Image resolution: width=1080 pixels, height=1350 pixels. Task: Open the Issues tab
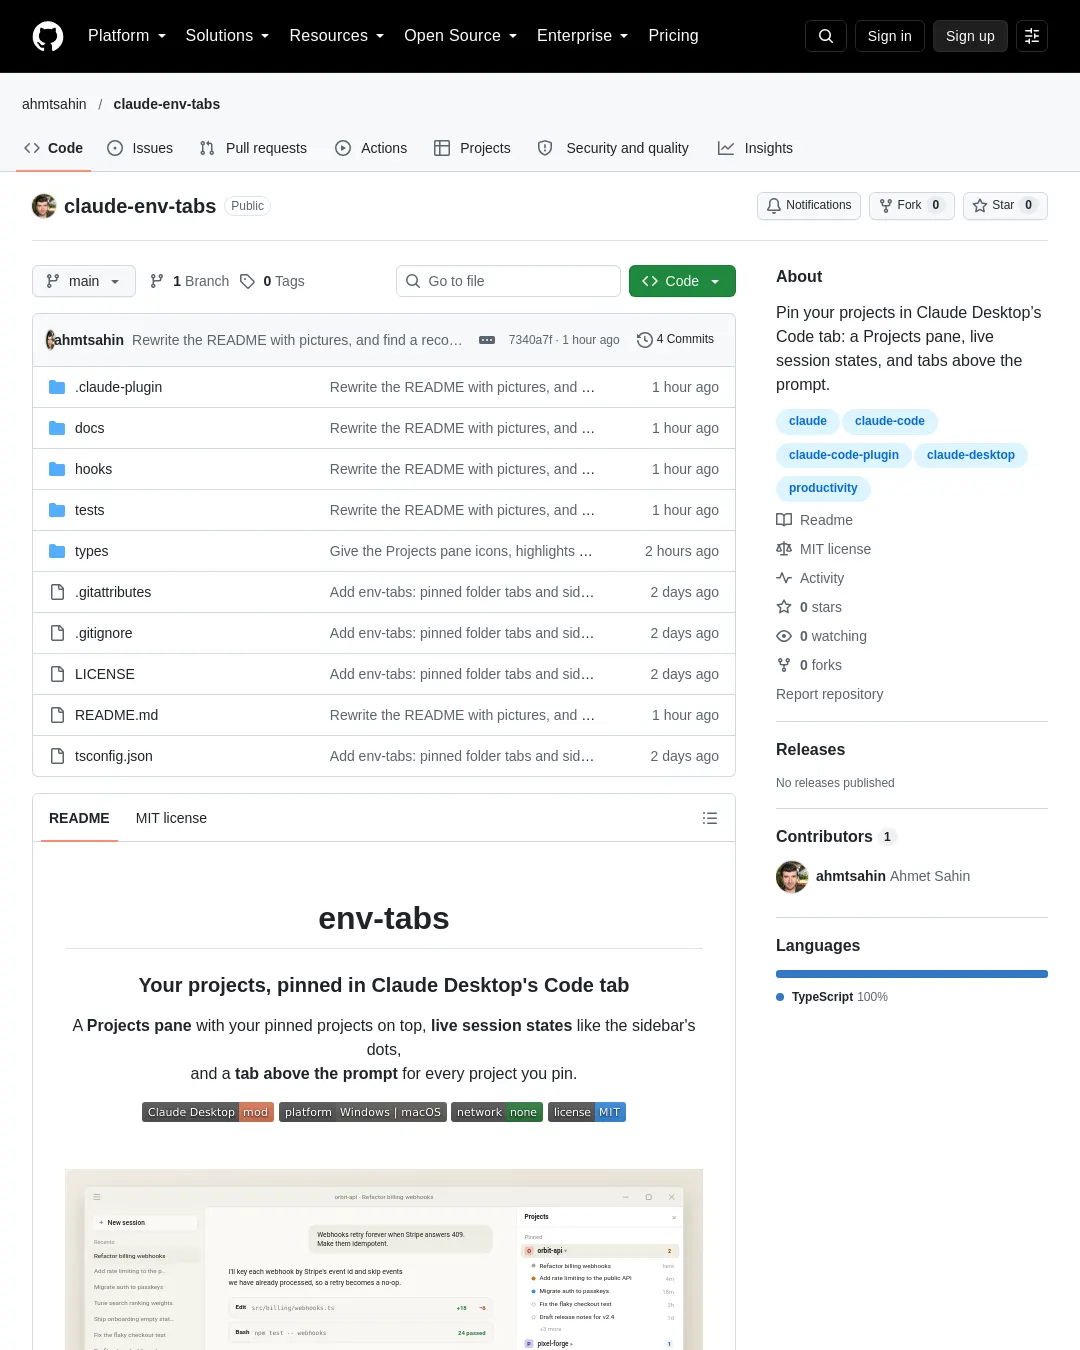[x=140, y=148]
